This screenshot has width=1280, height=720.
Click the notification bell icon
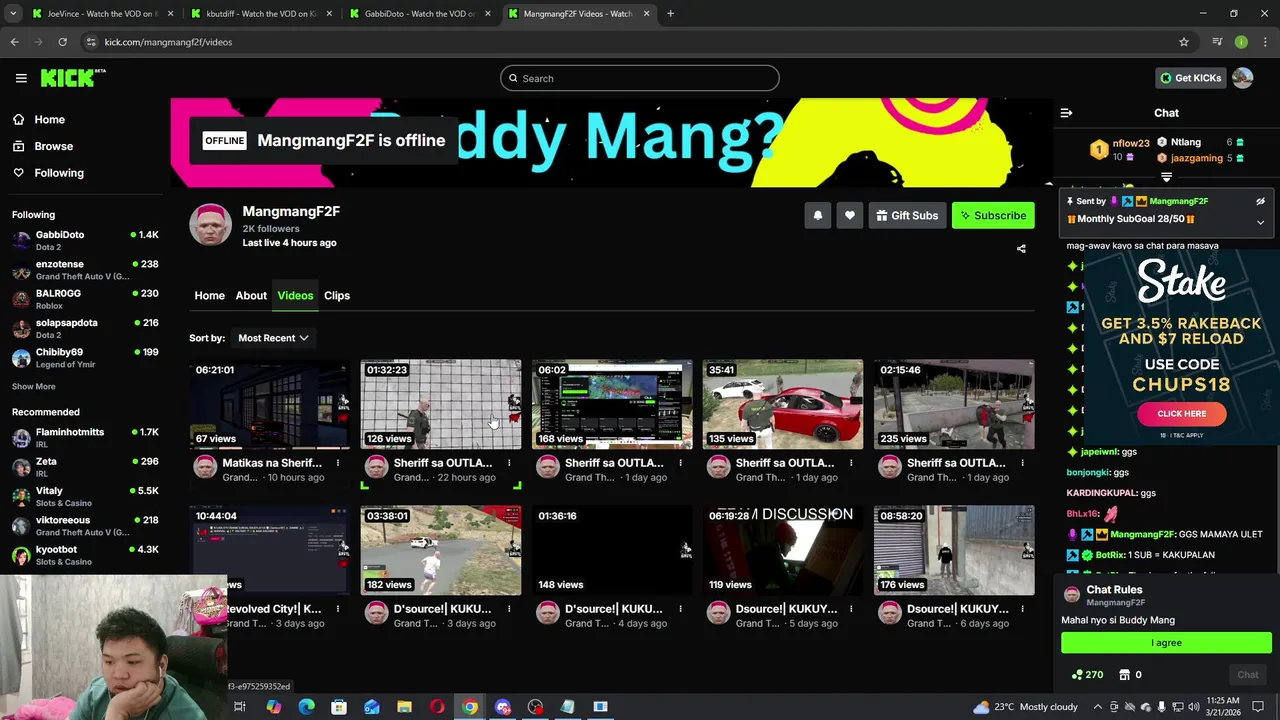[818, 215]
